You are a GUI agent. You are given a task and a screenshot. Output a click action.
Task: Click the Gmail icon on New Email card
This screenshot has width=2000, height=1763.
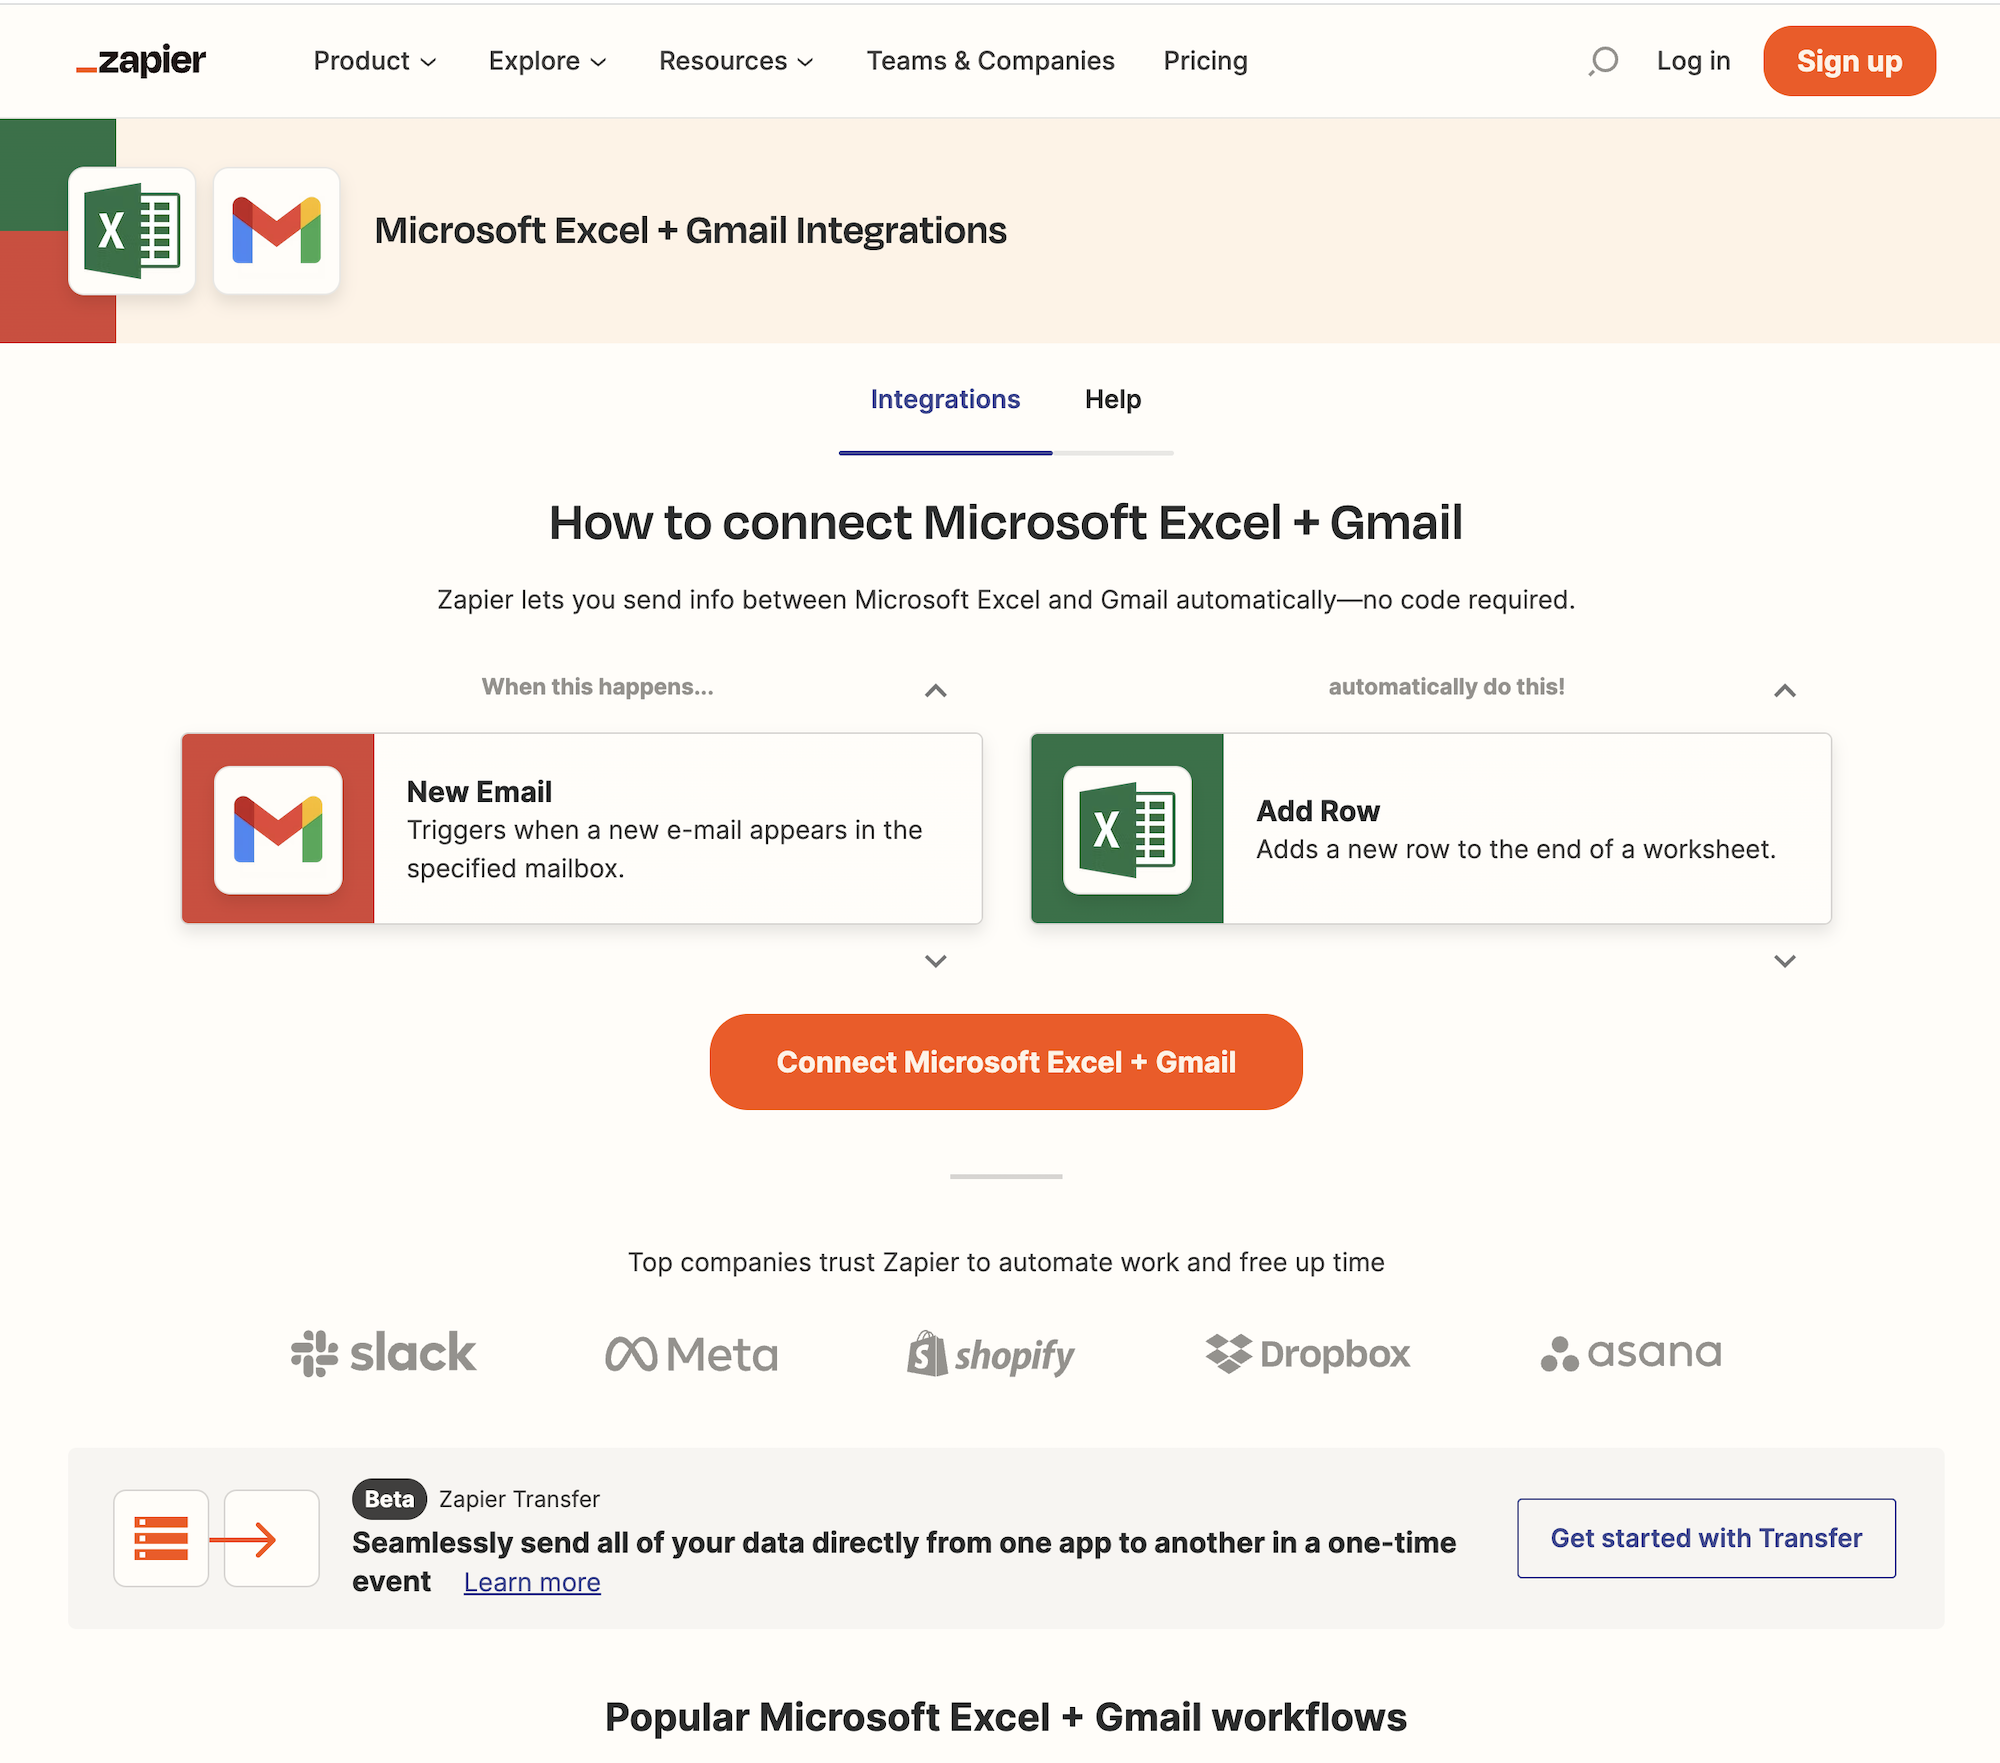tap(278, 829)
